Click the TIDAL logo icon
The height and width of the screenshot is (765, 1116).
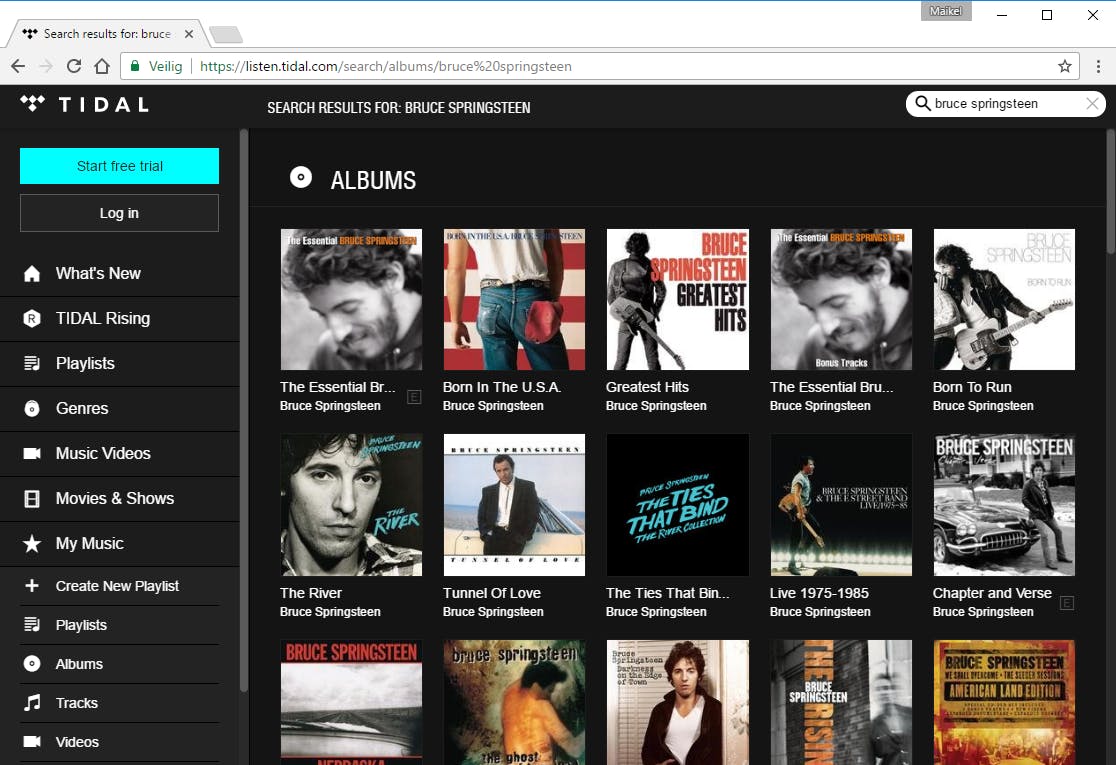(x=32, y=104)
